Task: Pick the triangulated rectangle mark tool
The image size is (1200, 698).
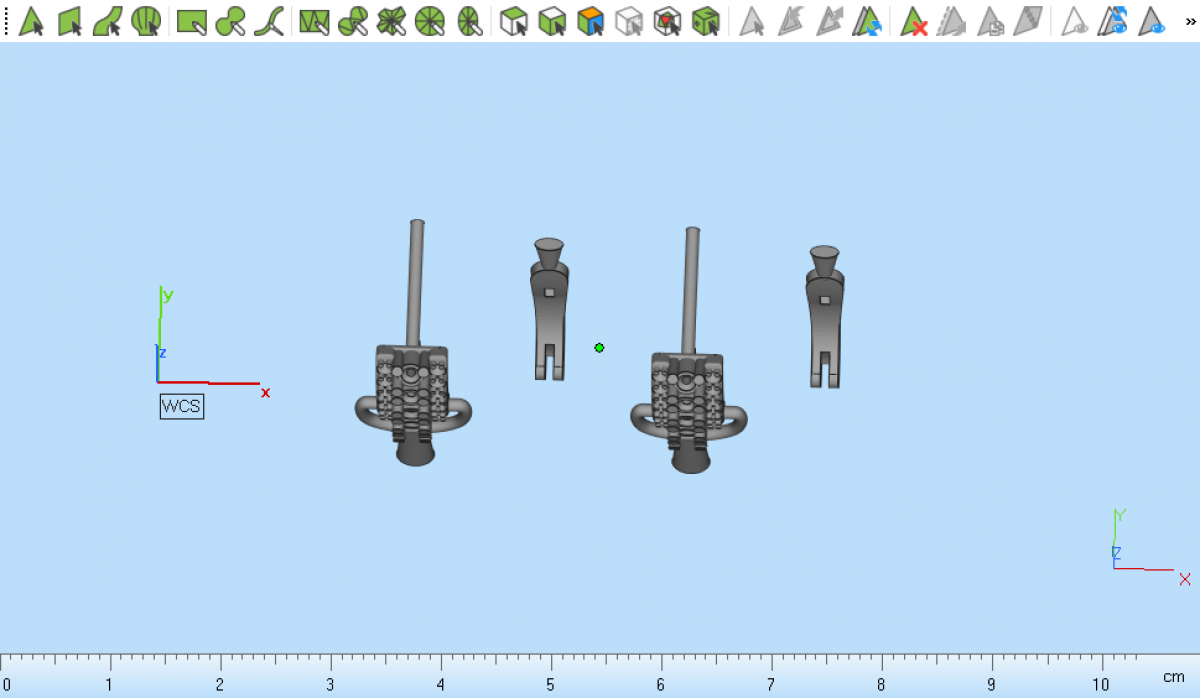Action: click(315, 21)
